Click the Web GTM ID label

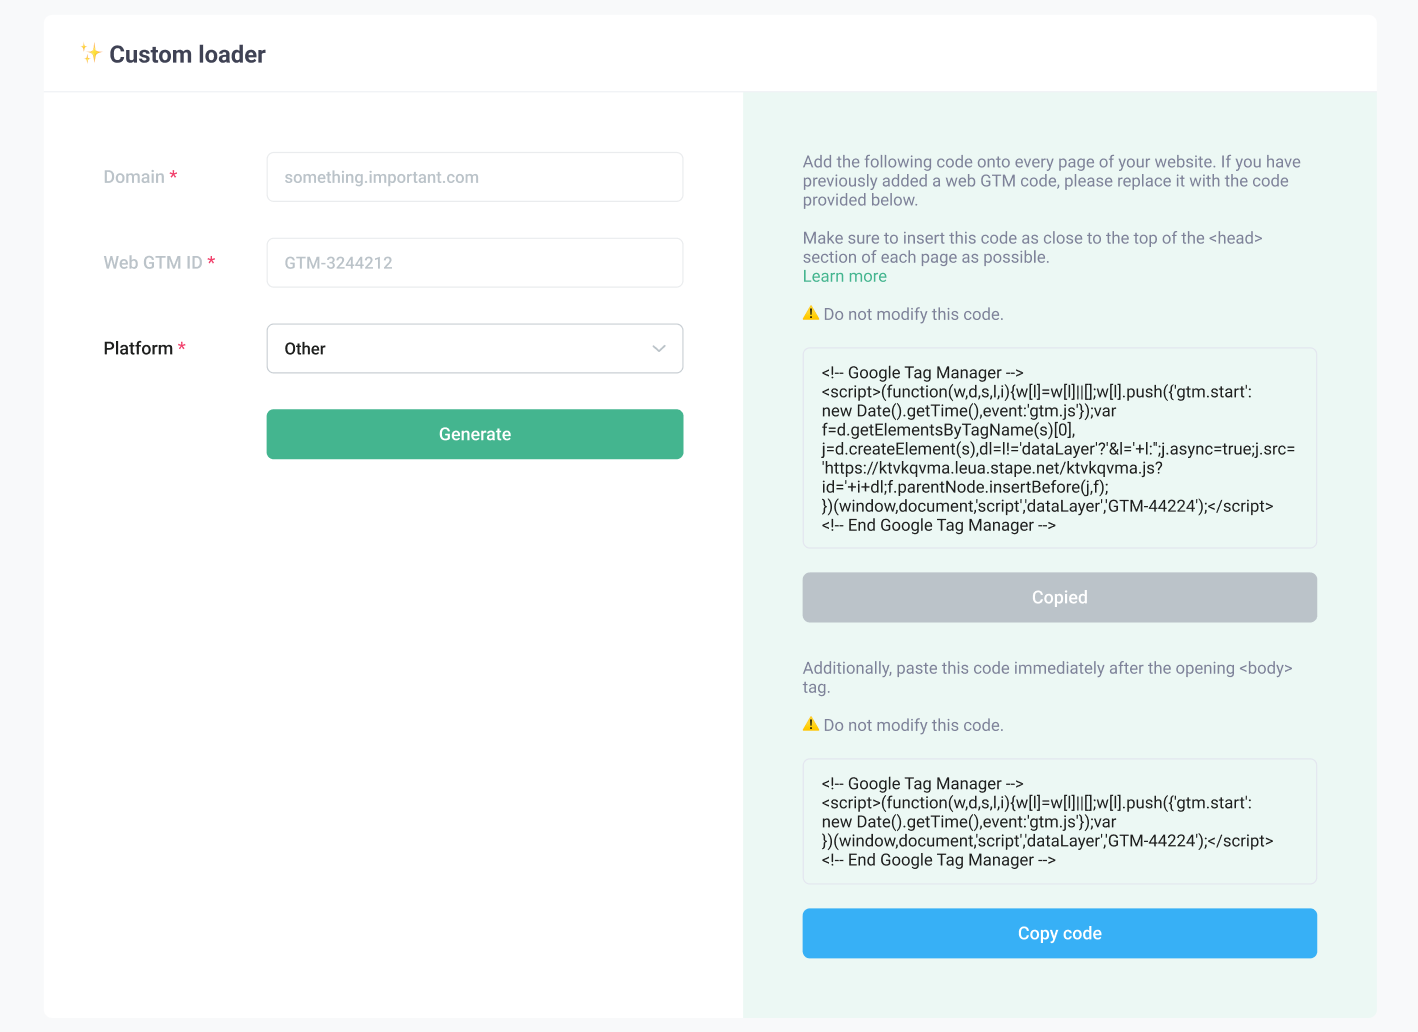click(153, 263)
